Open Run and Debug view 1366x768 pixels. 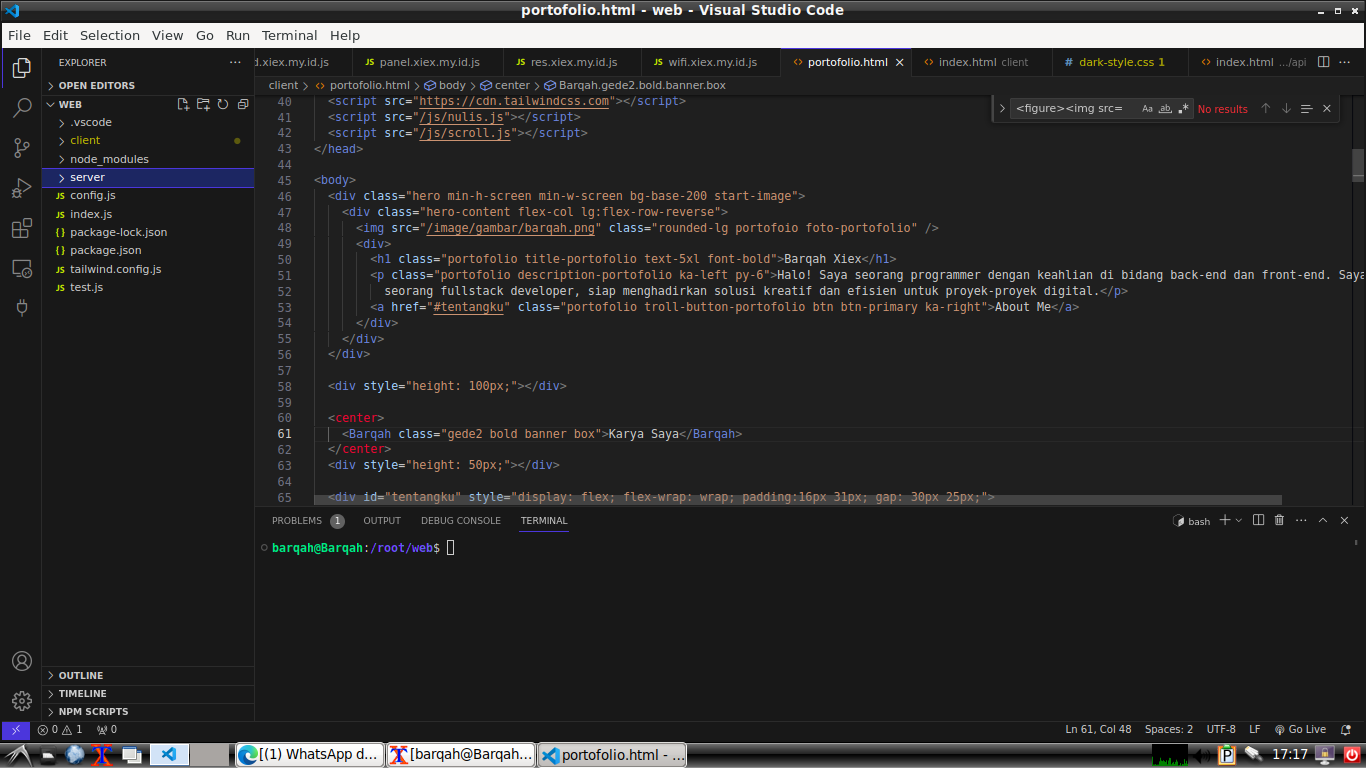22,187
